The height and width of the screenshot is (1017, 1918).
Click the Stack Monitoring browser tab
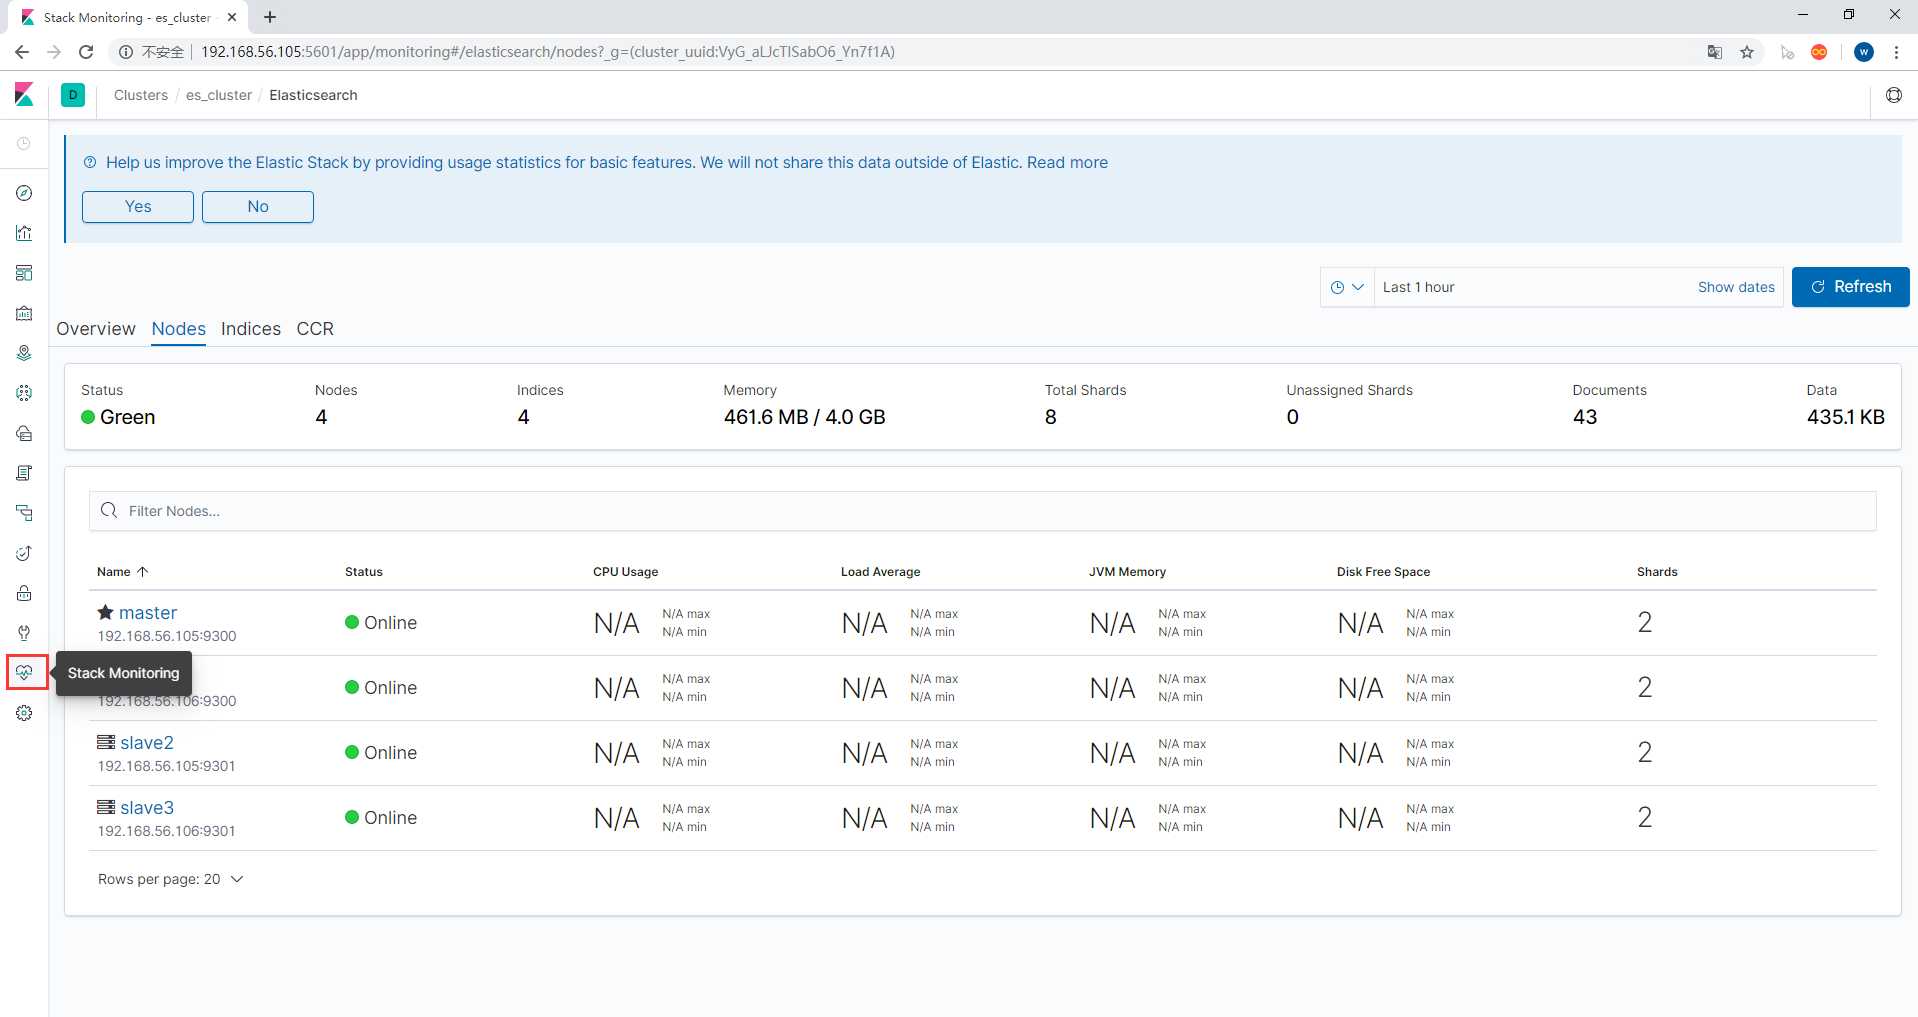coord(127,17)
